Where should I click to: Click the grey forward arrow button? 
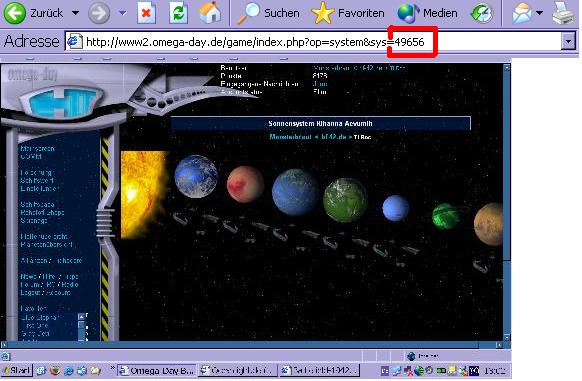99,13
